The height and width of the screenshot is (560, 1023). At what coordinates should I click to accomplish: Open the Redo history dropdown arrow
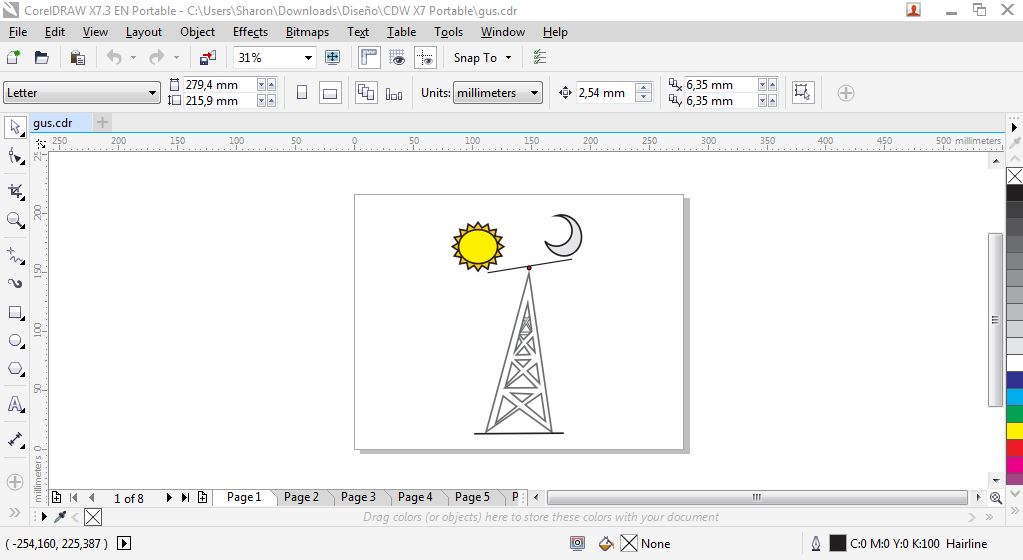click(176, 57)
